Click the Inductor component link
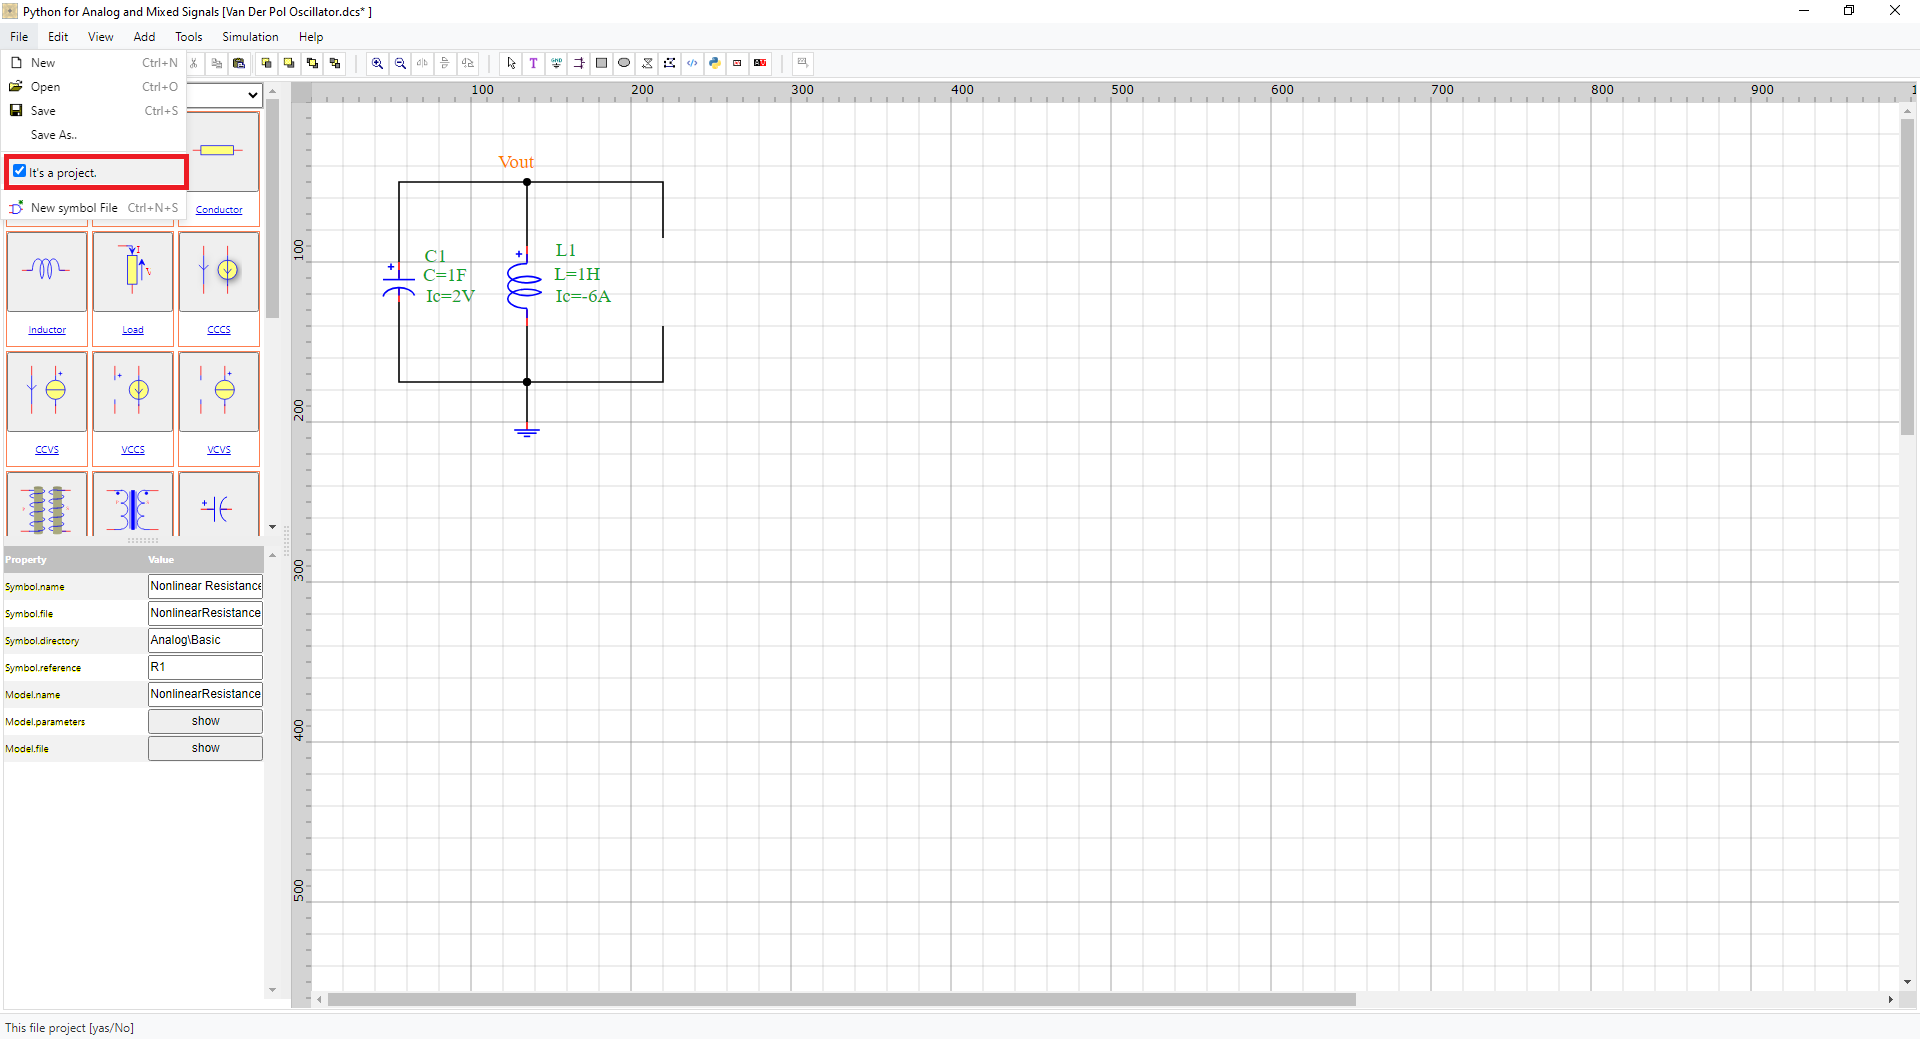 tap(47, 330)
